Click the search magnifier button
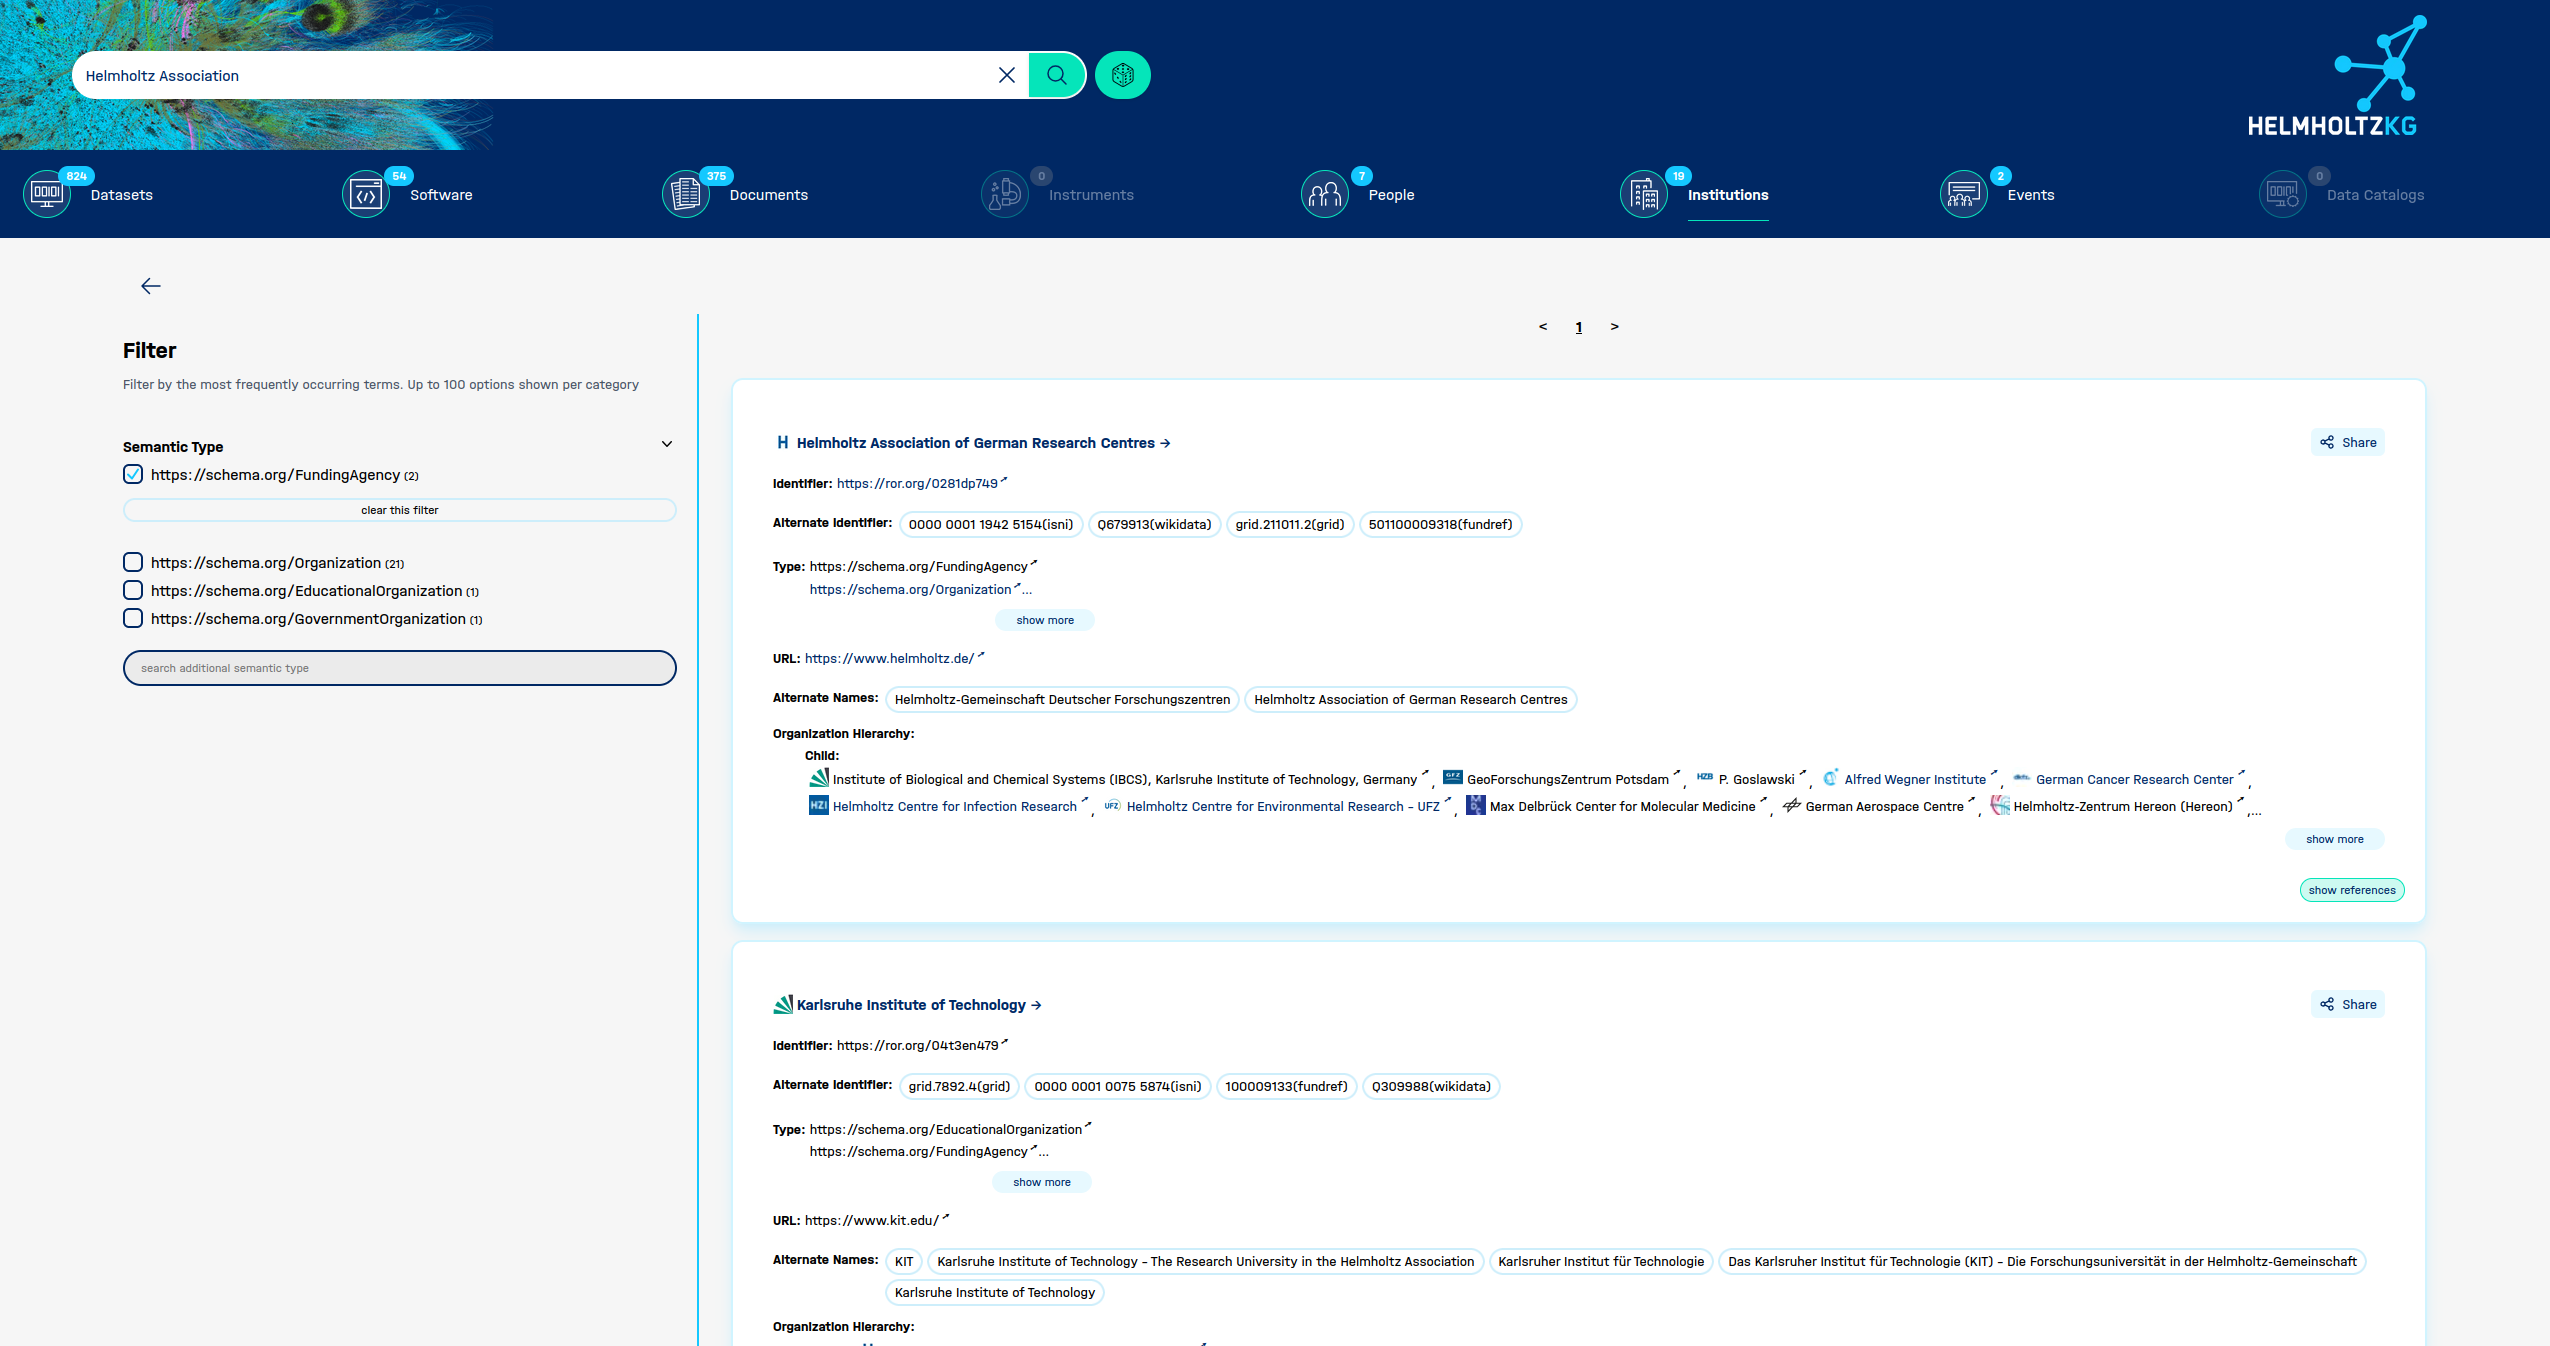 point(1056,75)
